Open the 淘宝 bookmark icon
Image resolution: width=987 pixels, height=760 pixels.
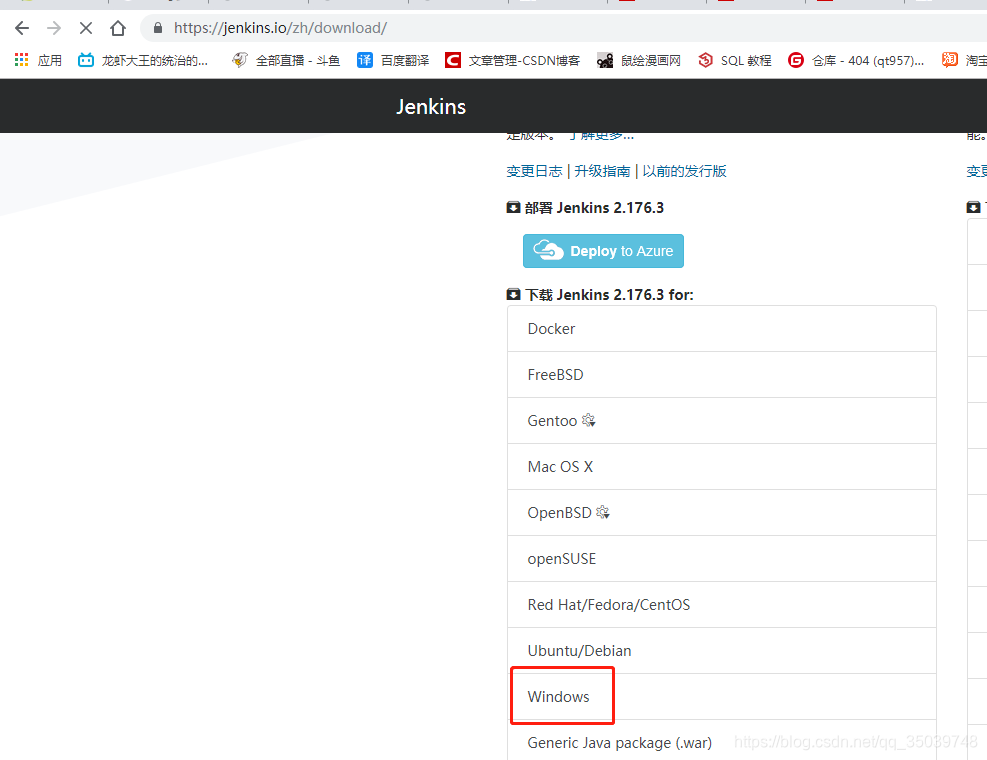coord(950,60)
